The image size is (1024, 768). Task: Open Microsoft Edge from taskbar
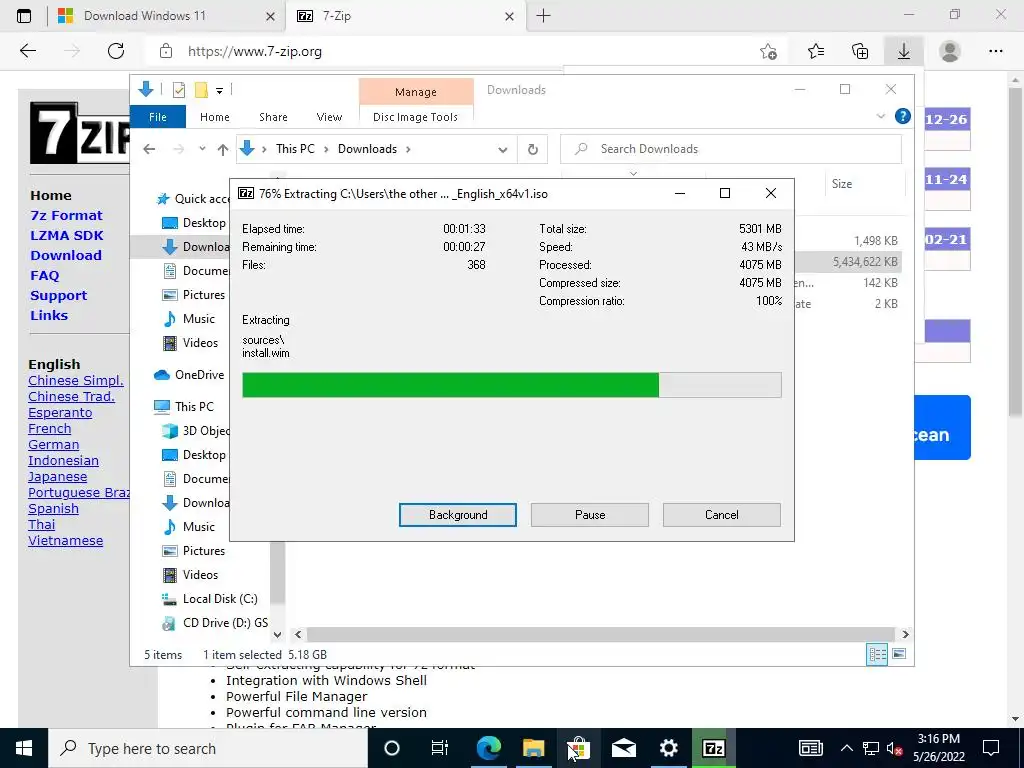click(x=488, y=748)
